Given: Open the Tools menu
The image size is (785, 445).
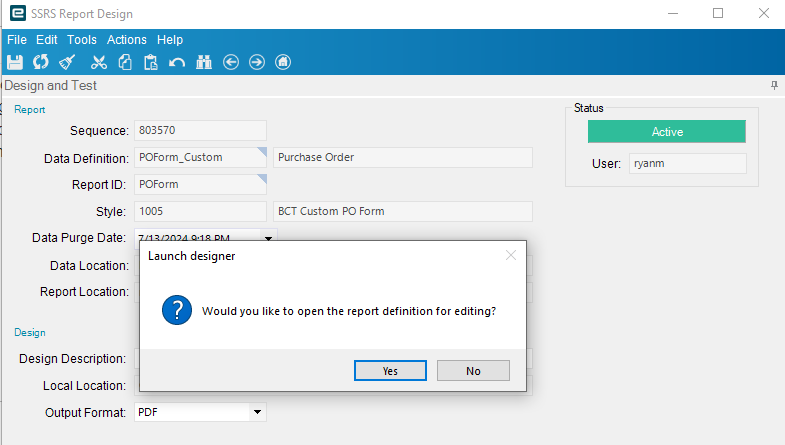Looking at the screenshot, I should point(82,40).
